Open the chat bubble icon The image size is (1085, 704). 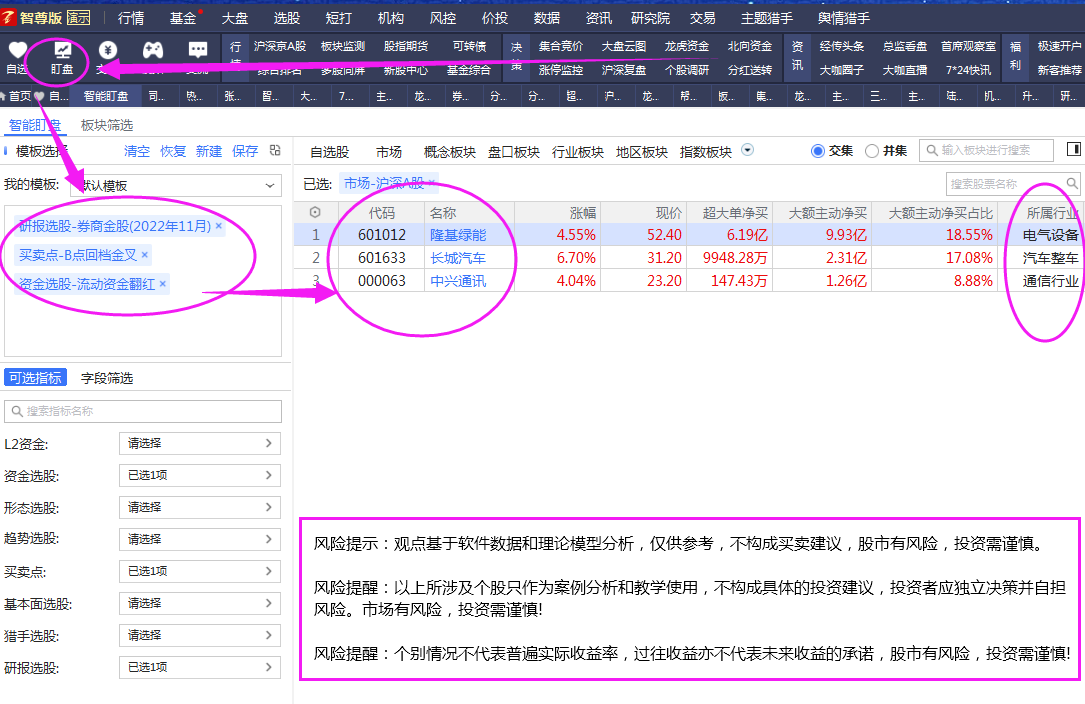tap(198, 50)
